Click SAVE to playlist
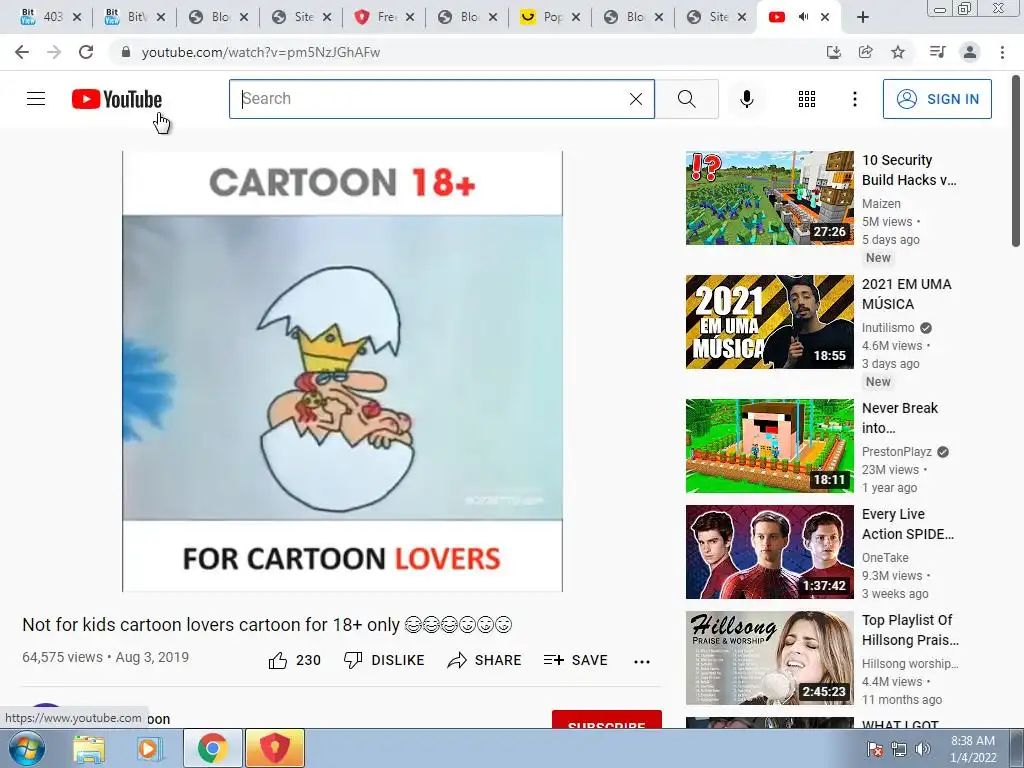The image size is (1024, 768). tap(575, 660)
